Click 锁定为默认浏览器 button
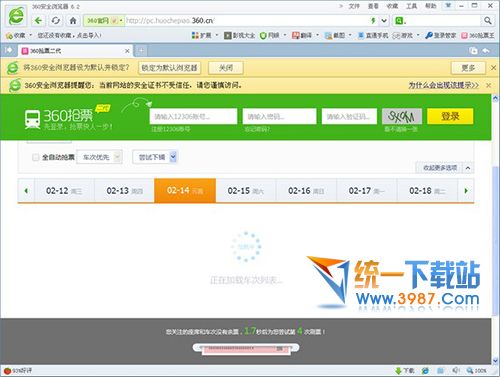Image resolution: width=500 pixels, height=377 pixels. (169, 68)
